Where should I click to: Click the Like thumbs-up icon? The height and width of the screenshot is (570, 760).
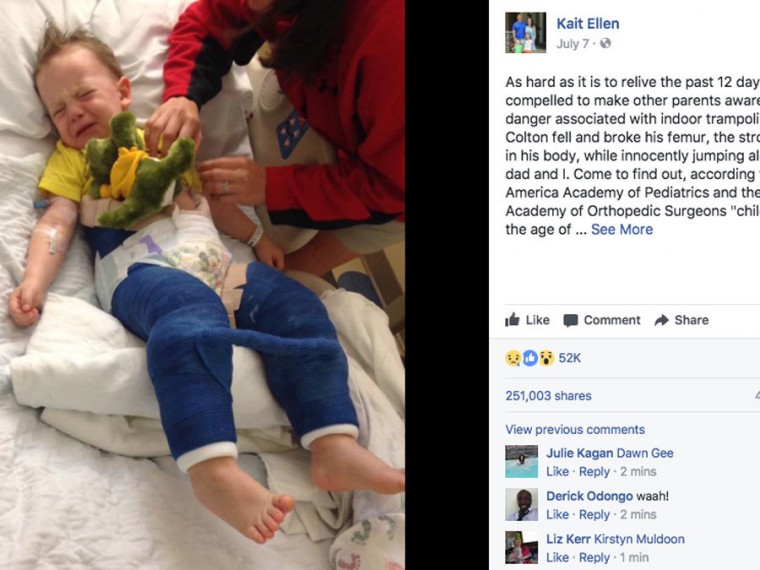tap(512, 319)
